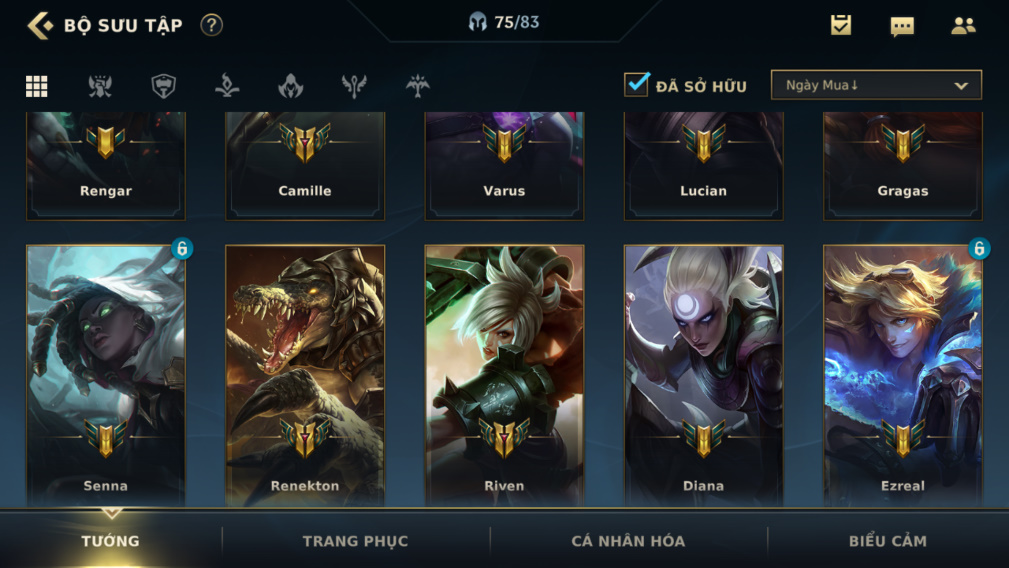Filter champions by the fighter role icon

coord(100,86)
